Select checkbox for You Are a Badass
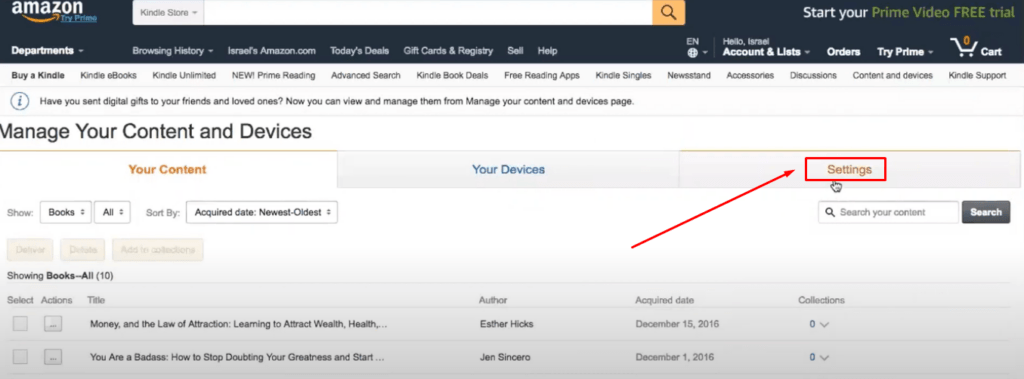1024x379 pixels. click(x=20, y=357)
